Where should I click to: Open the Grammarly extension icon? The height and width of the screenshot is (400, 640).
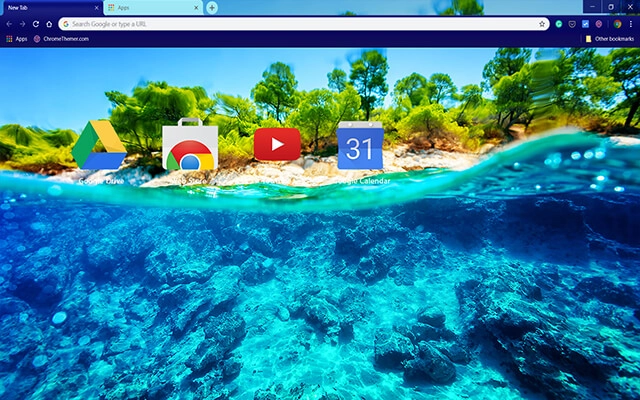point(559,24)
